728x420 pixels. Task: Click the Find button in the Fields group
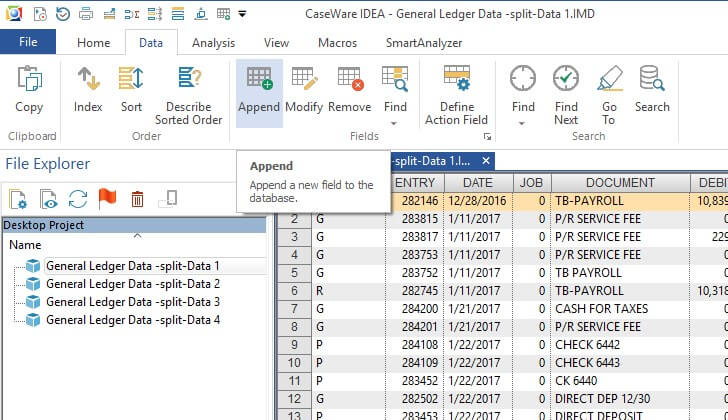tap(395, 89)
